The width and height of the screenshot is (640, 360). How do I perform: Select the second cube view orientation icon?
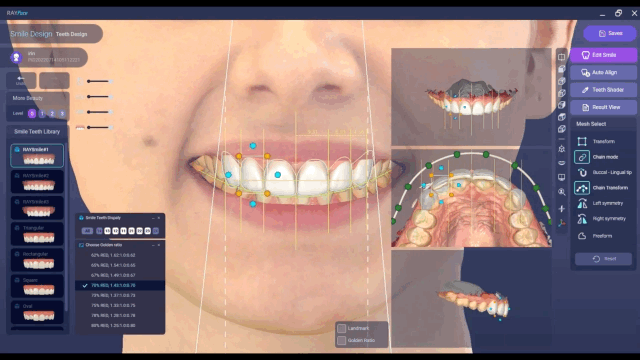(x=562, y=81)
